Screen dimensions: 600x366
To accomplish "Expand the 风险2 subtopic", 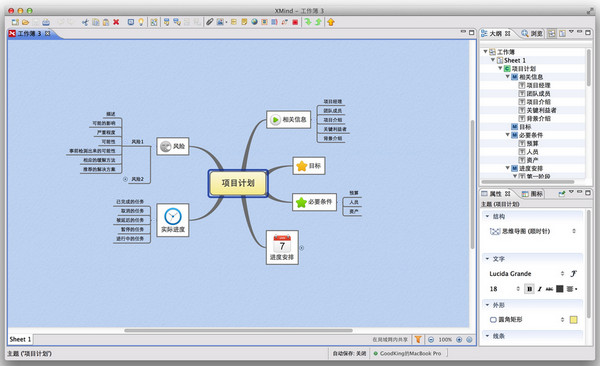I will 125,179.
